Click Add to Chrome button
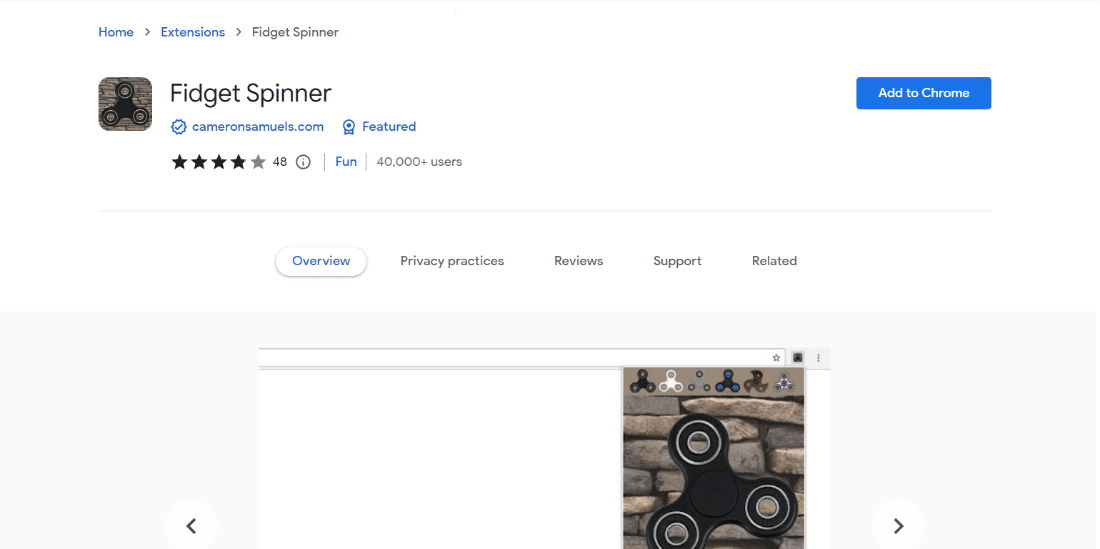The image size is (1100, 549). tap(923, 93)
